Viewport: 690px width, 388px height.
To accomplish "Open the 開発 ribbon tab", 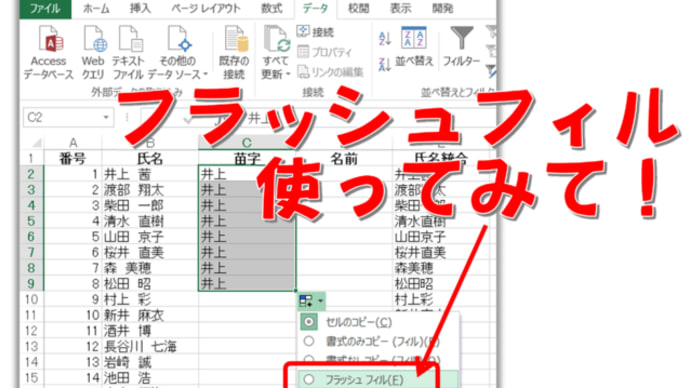I will [x=442, y=8].
